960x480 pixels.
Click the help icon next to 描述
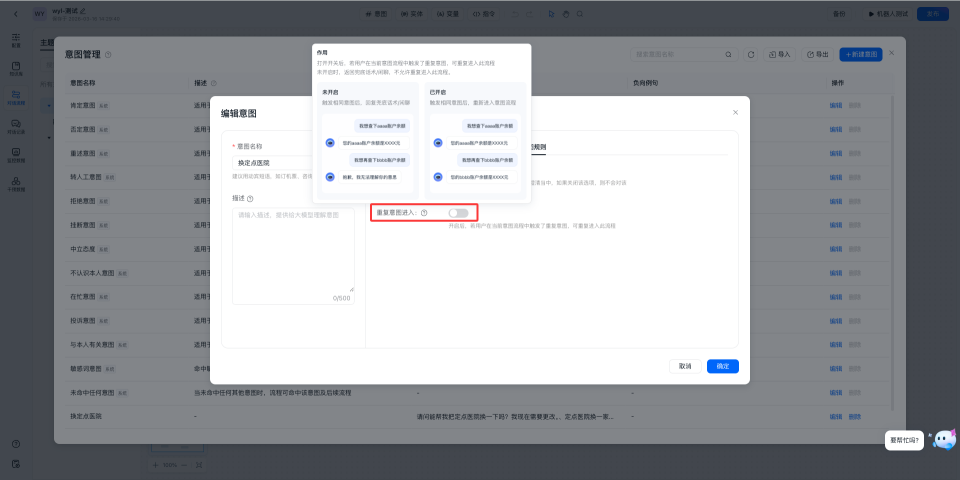(x=250, y=199)
